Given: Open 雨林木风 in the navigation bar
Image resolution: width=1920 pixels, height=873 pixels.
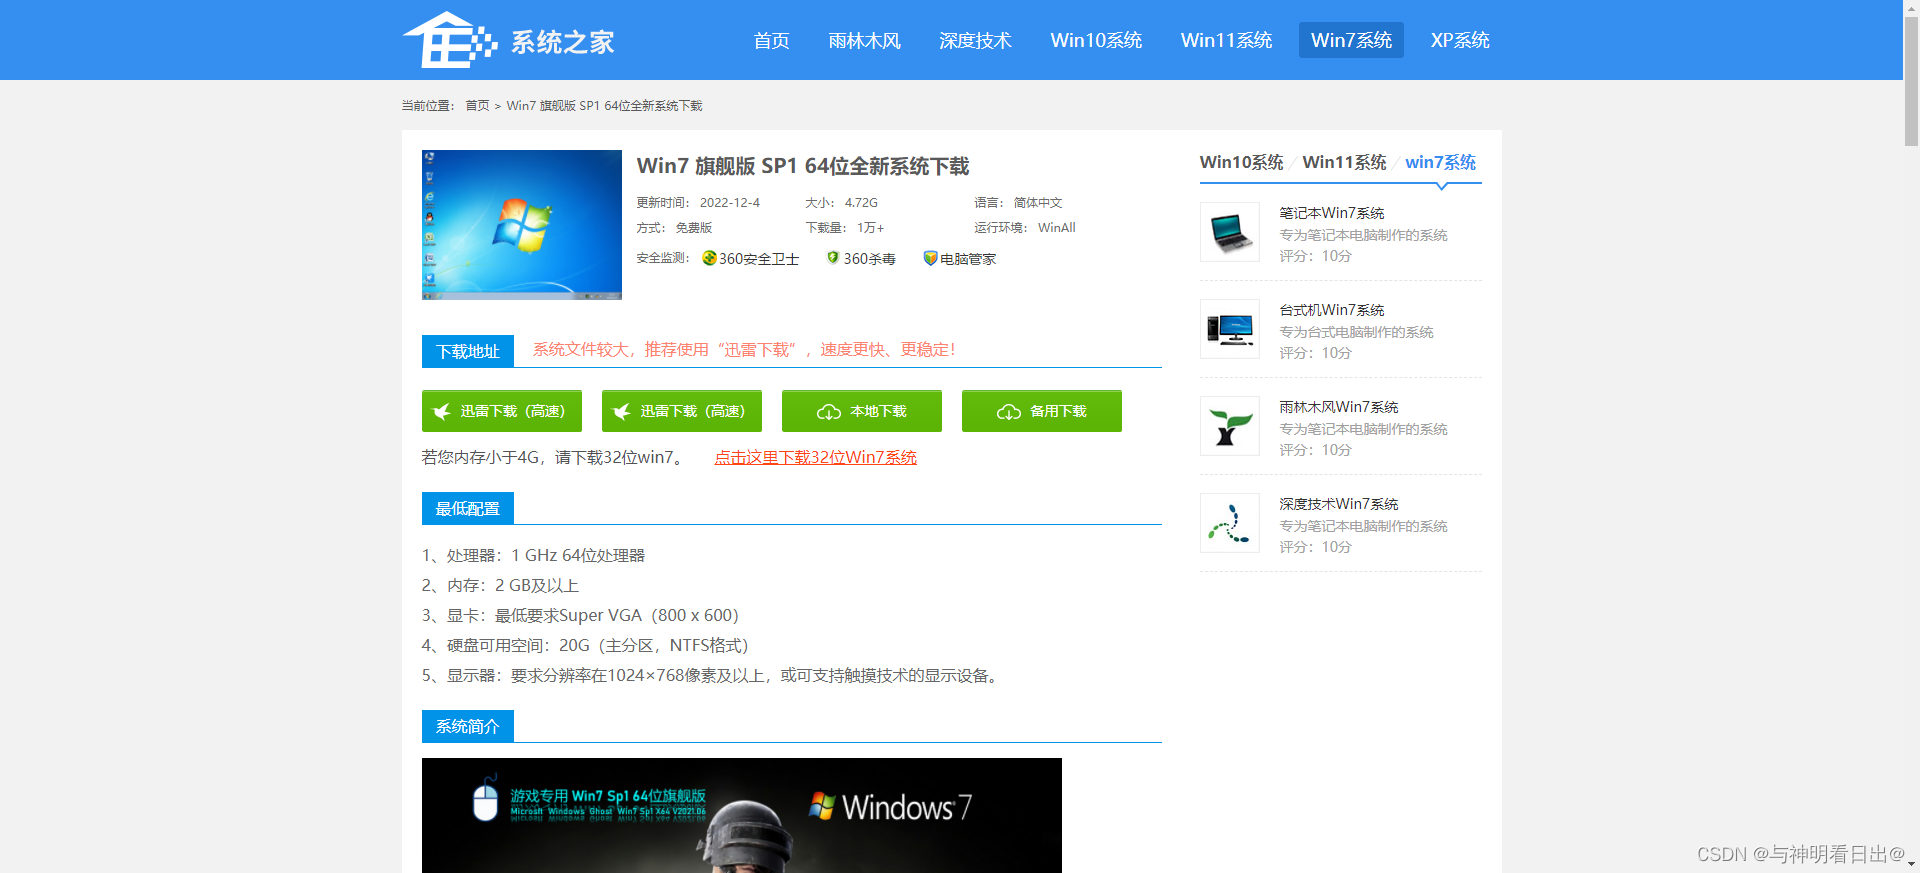Looking at the screenshot, I should [865, 40].
